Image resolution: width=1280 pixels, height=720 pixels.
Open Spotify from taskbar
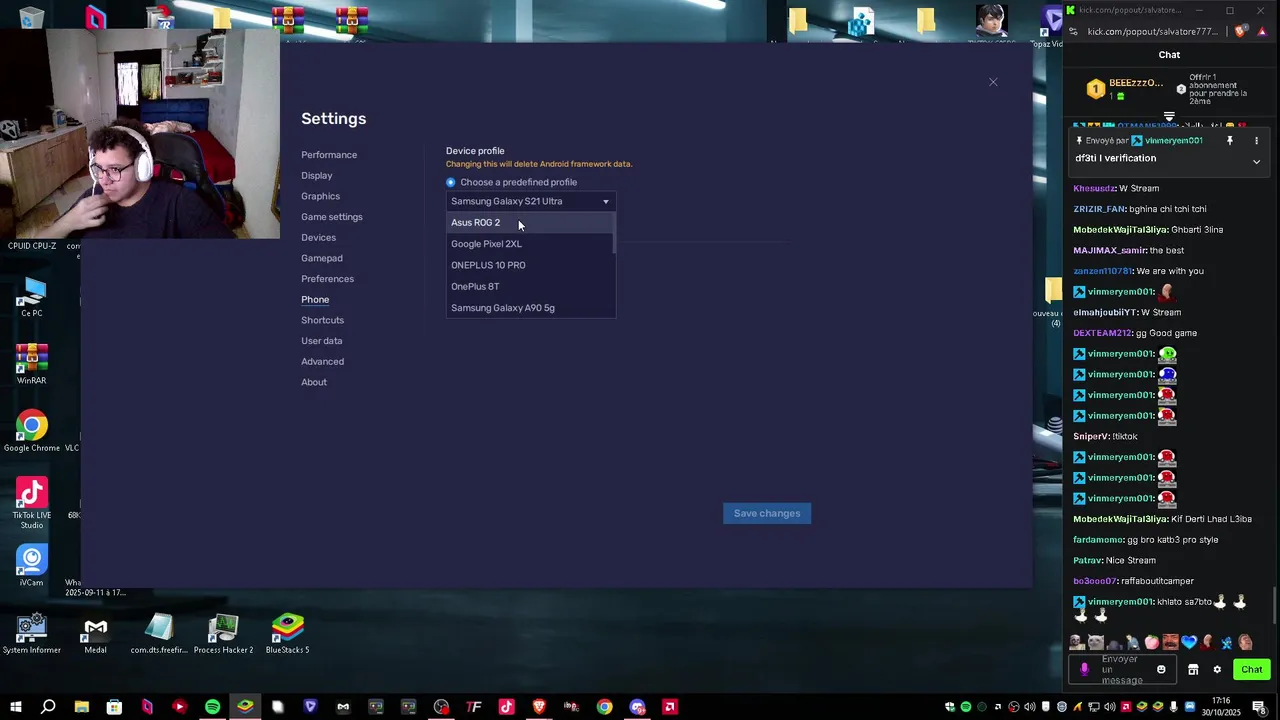click(212, 707)
